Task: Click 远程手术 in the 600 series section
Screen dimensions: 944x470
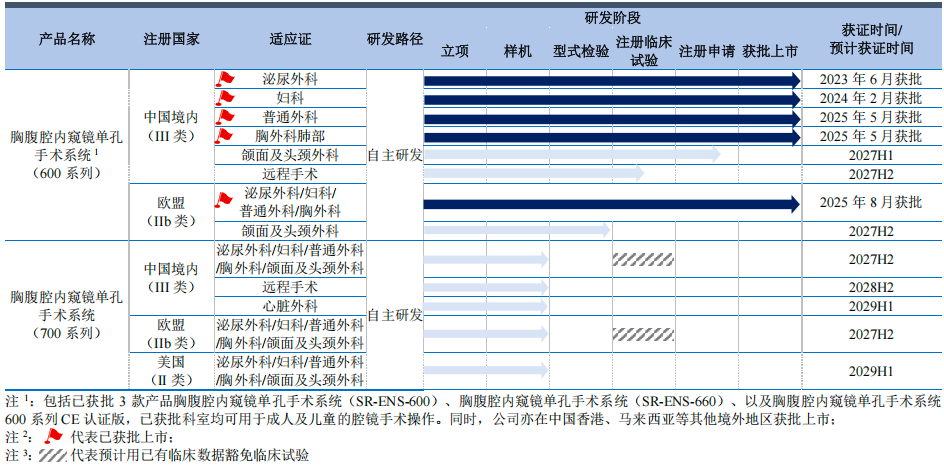Action: pyautogui.click(x=290, y=175)
